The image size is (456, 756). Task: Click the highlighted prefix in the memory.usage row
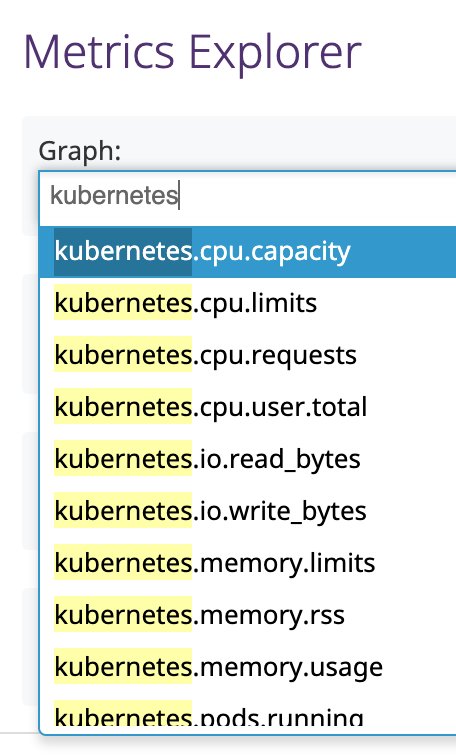(123, 666)
